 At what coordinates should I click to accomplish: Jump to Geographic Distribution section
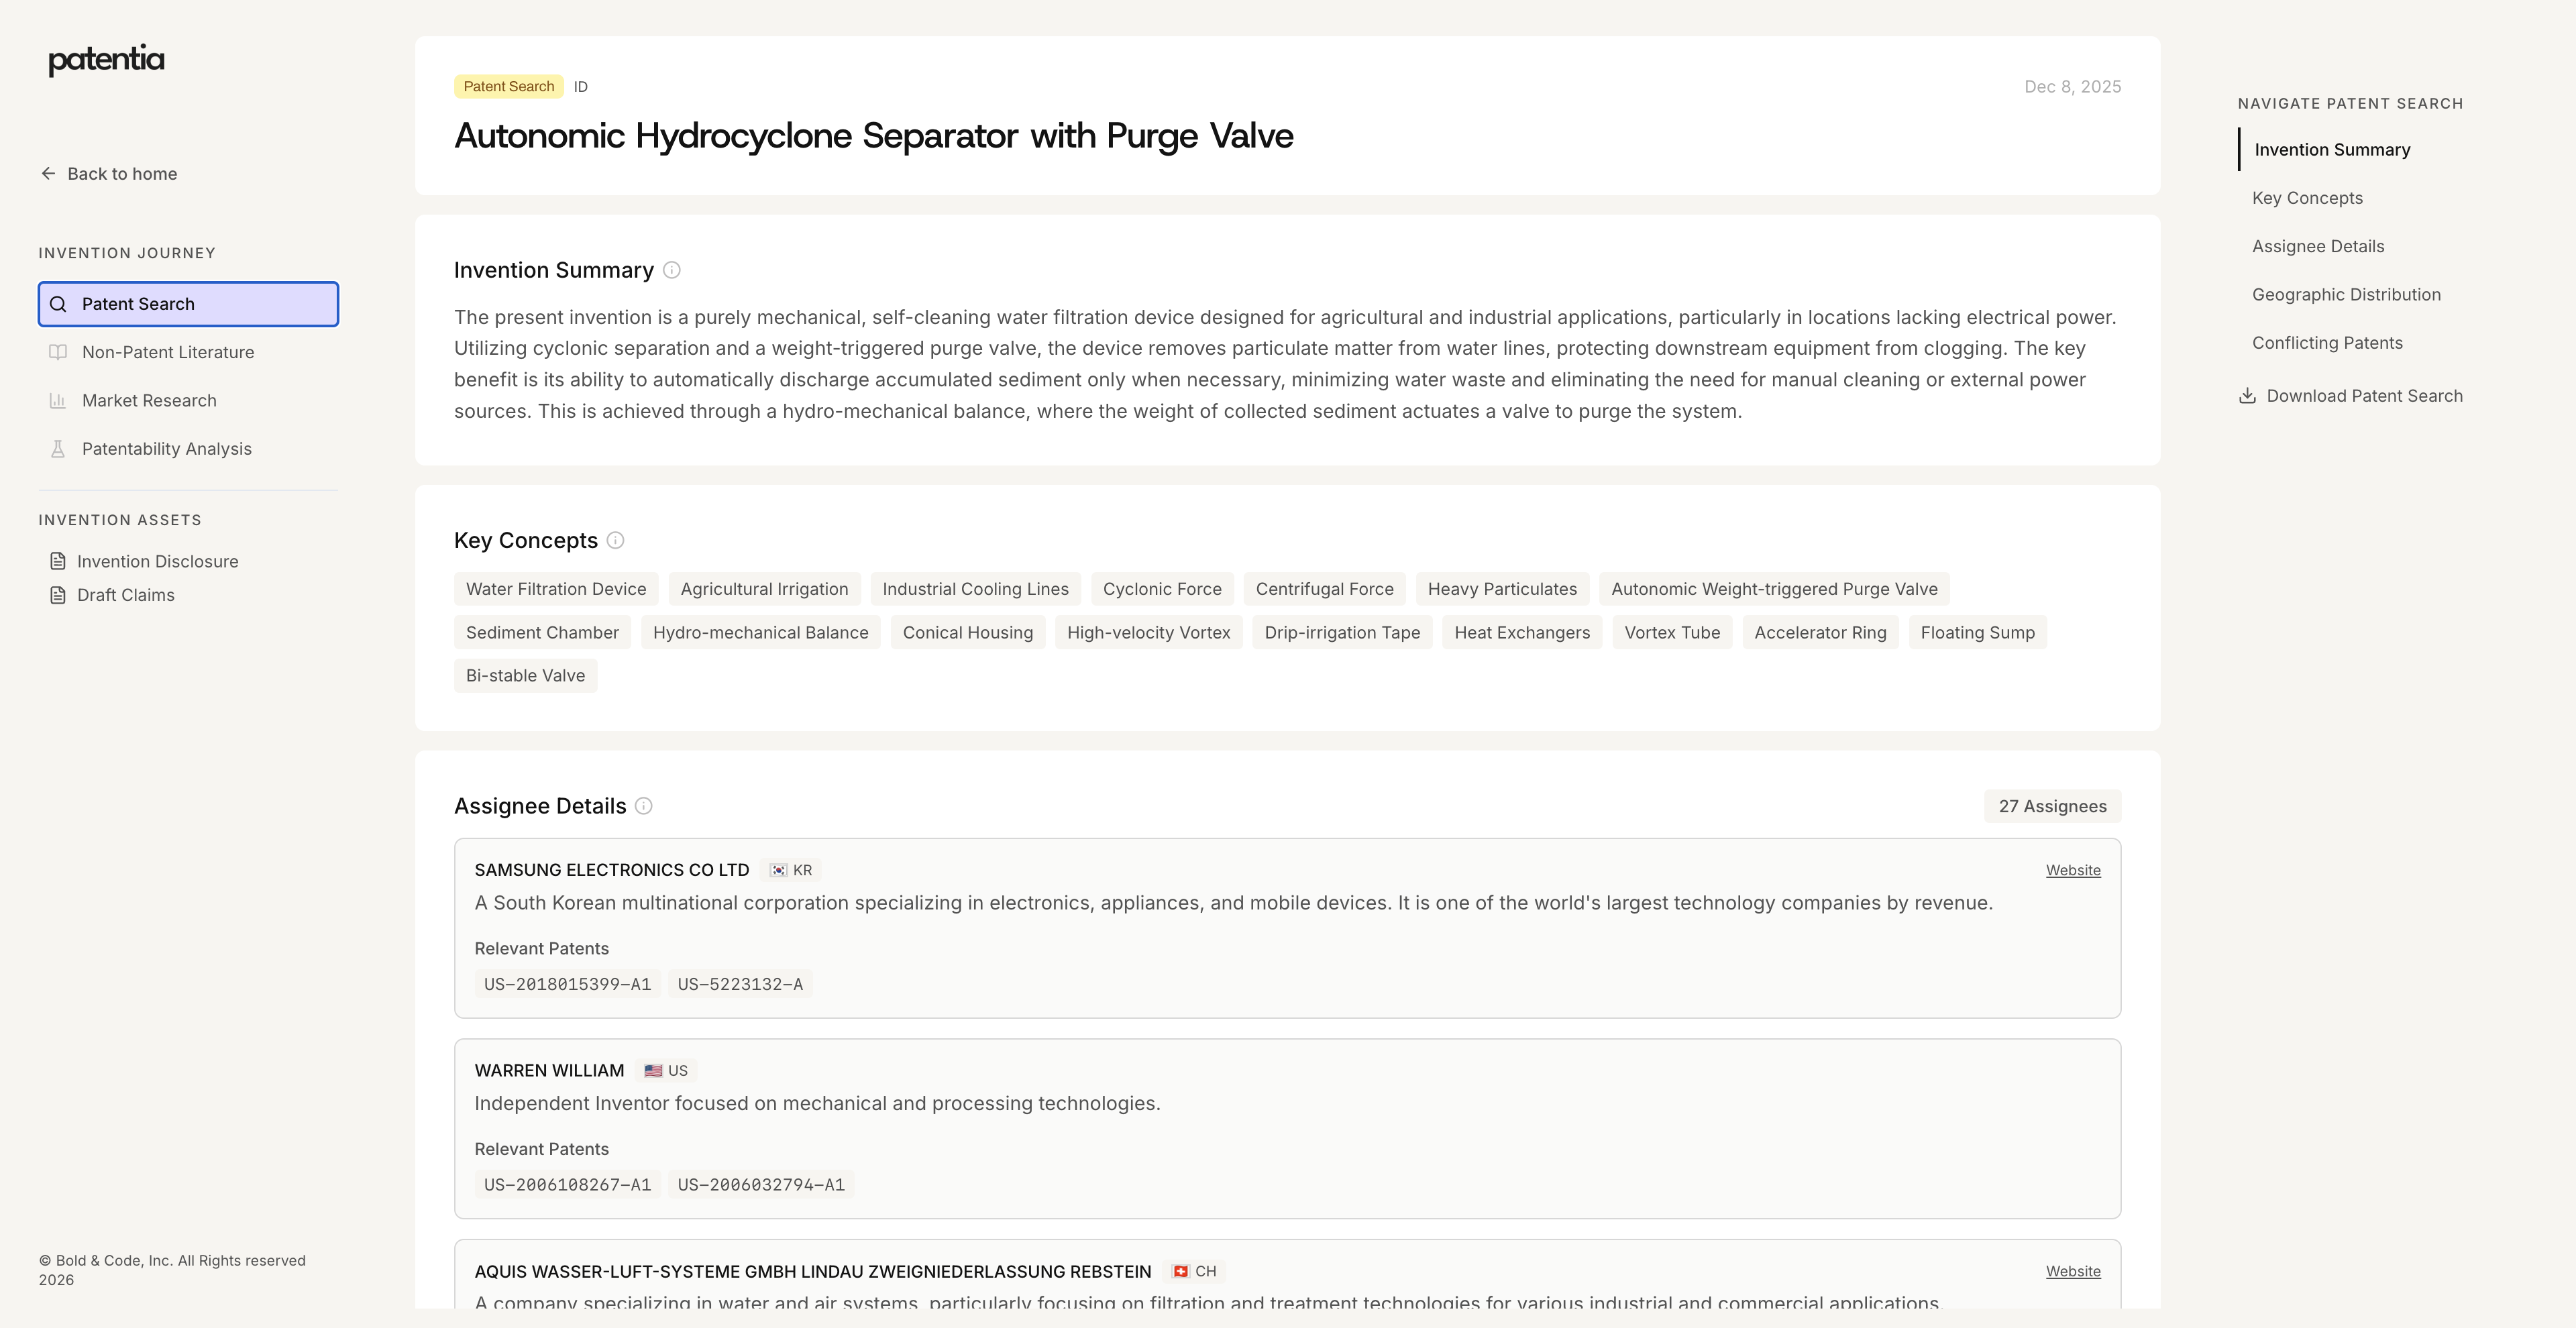[2346, 295]
